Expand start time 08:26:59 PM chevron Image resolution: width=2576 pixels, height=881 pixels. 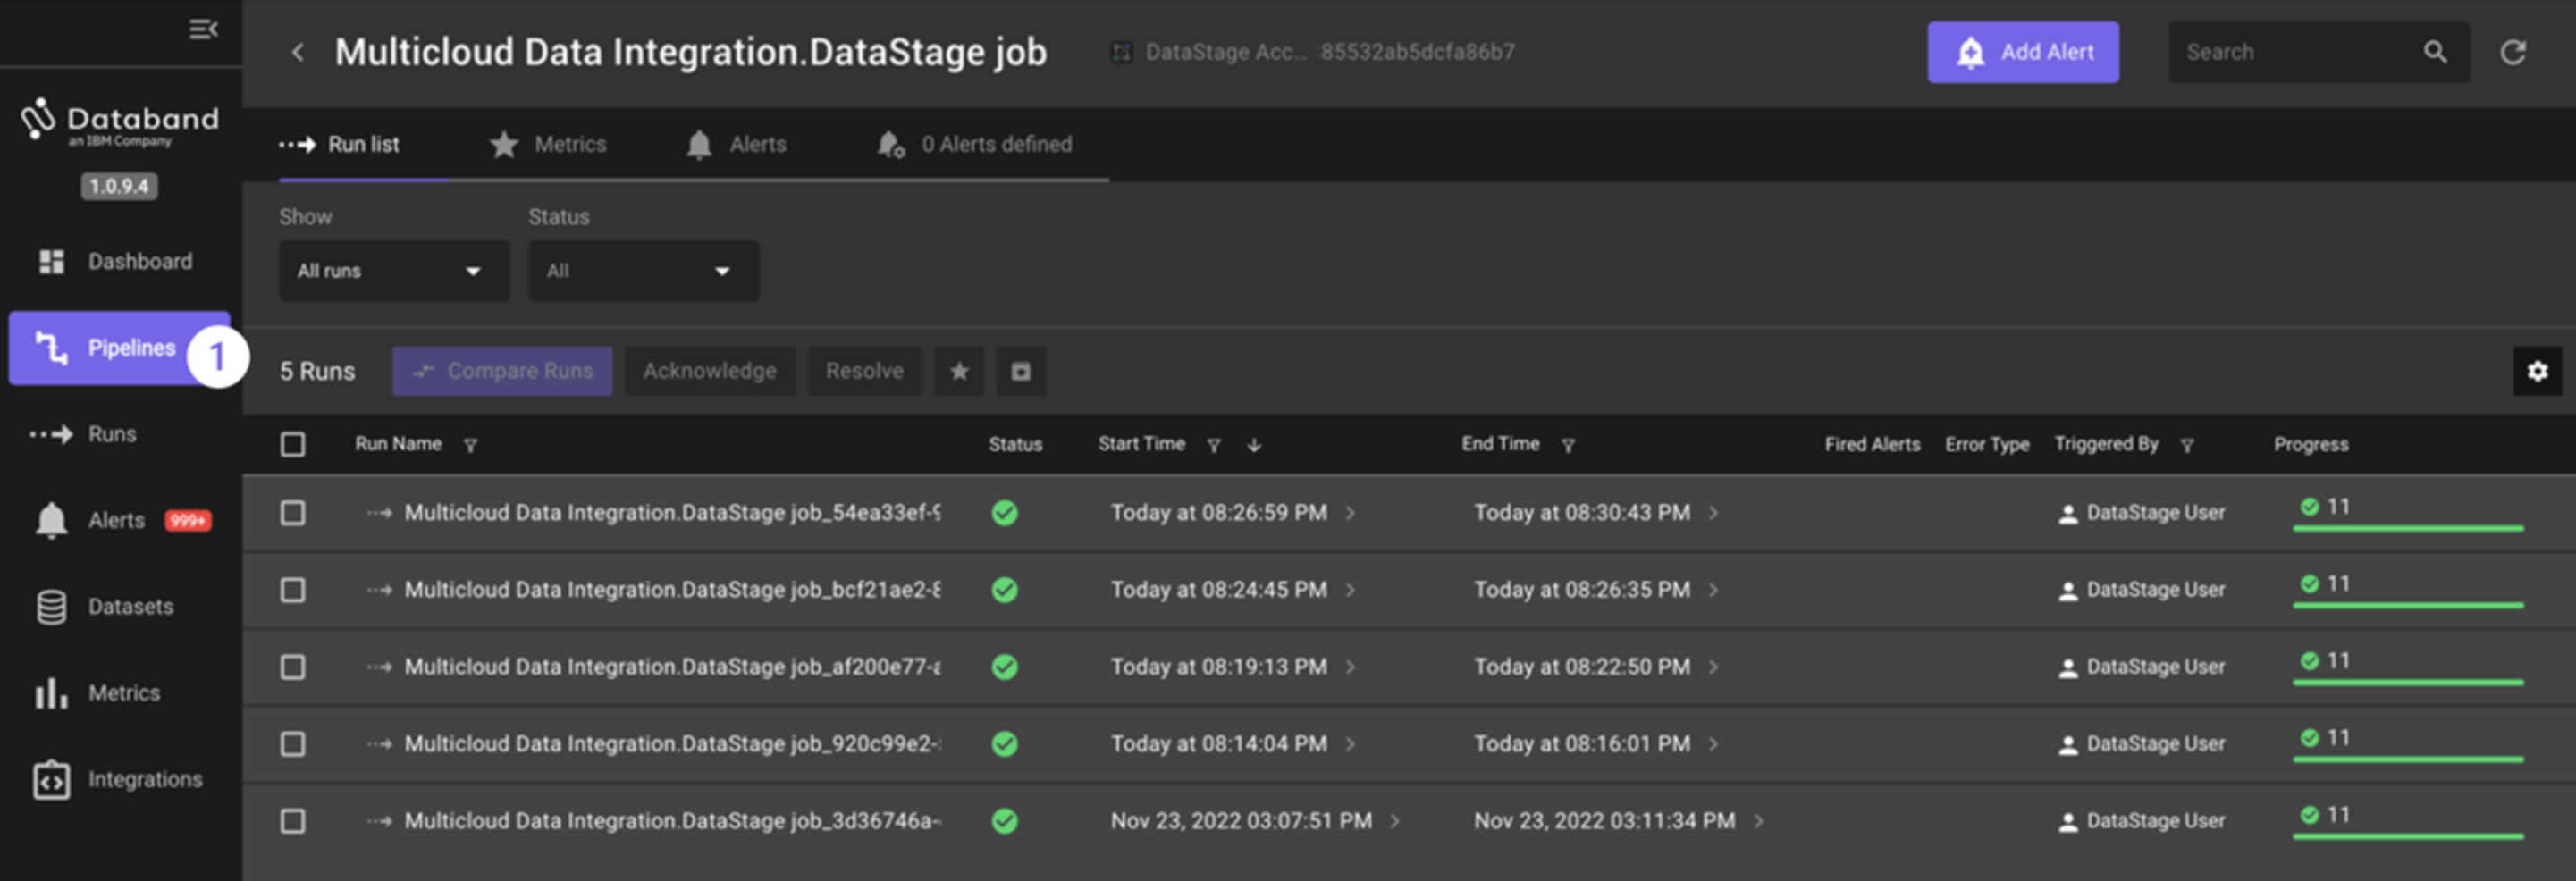tap(1350, 513)
